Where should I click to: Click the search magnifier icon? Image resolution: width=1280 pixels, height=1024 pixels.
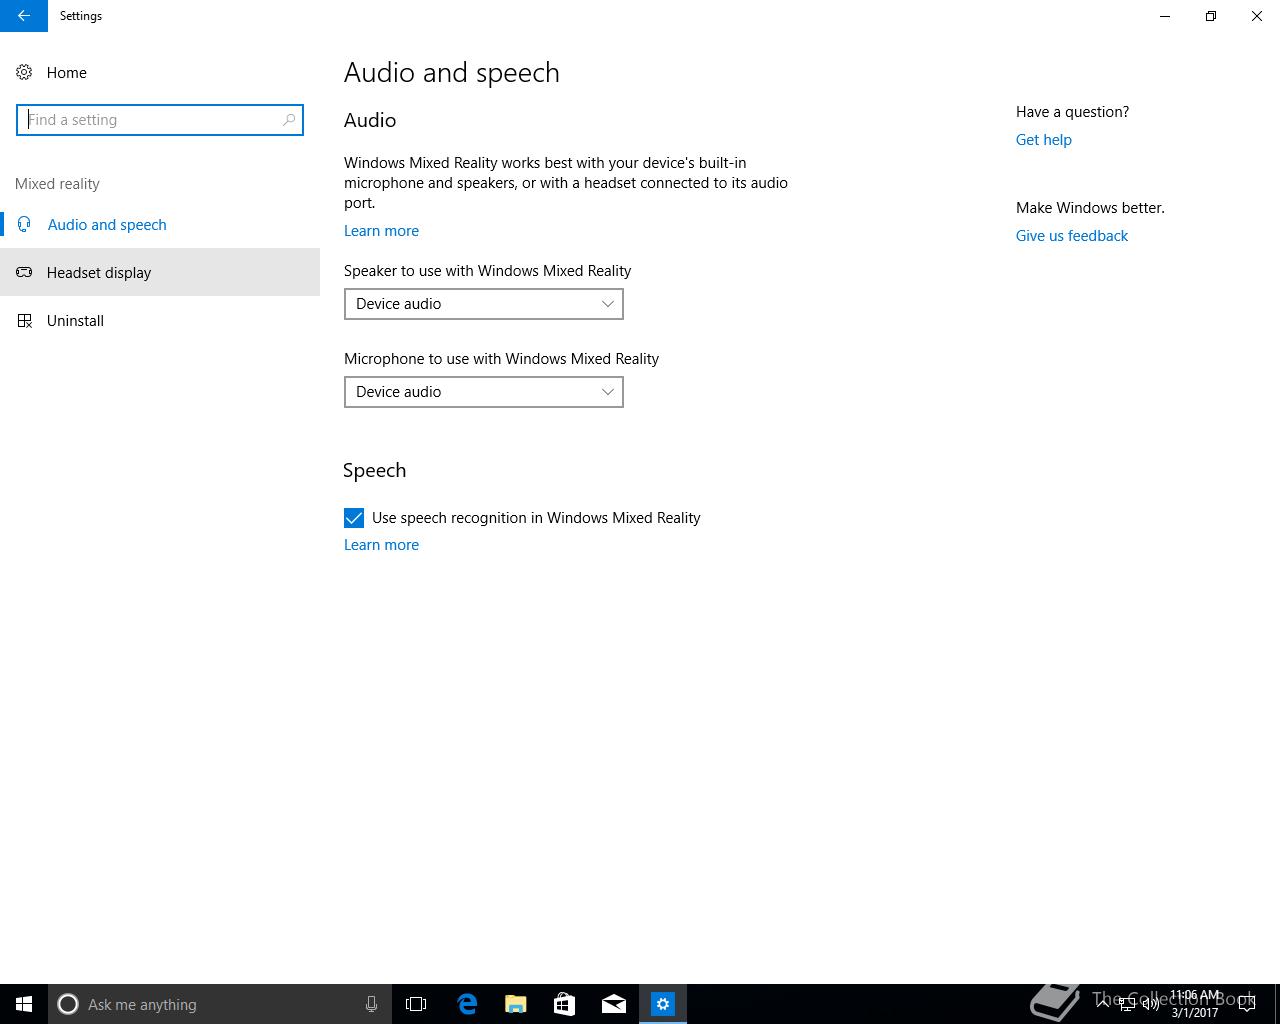click(289, 120)
